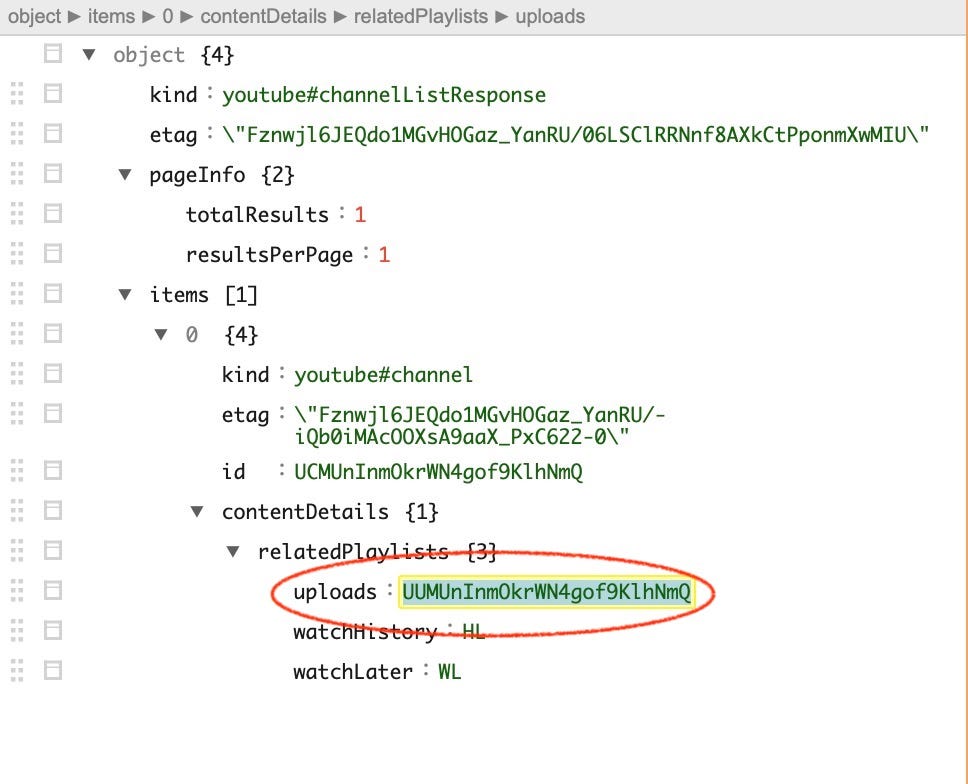Open action menu icon for root object row

click(53, 54)
